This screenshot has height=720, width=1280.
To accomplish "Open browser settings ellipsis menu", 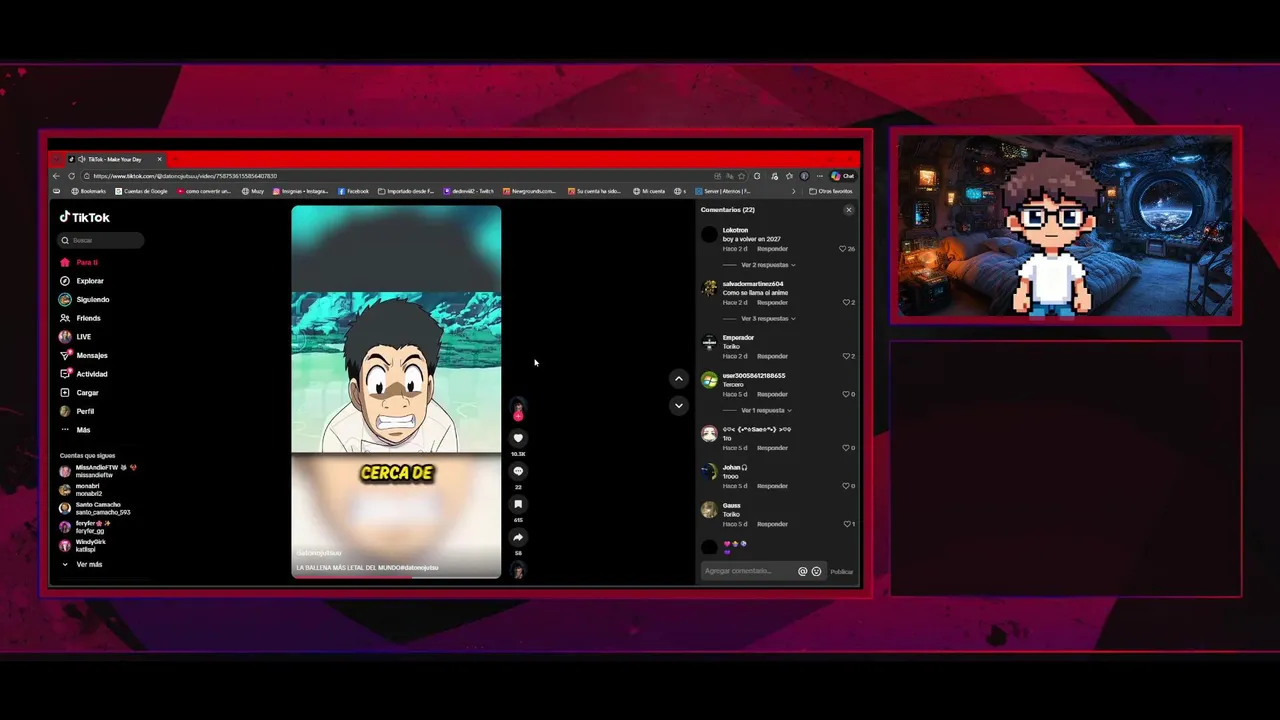I will [819, 176].
